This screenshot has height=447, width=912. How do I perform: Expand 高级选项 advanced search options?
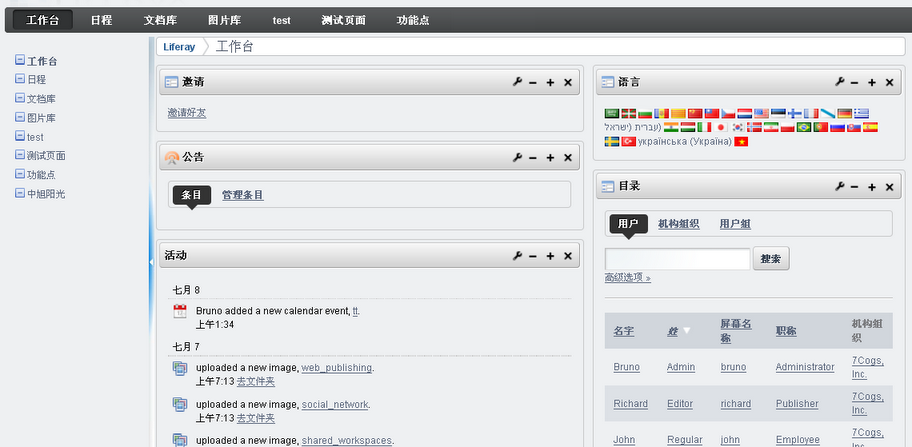coord(628,278)
